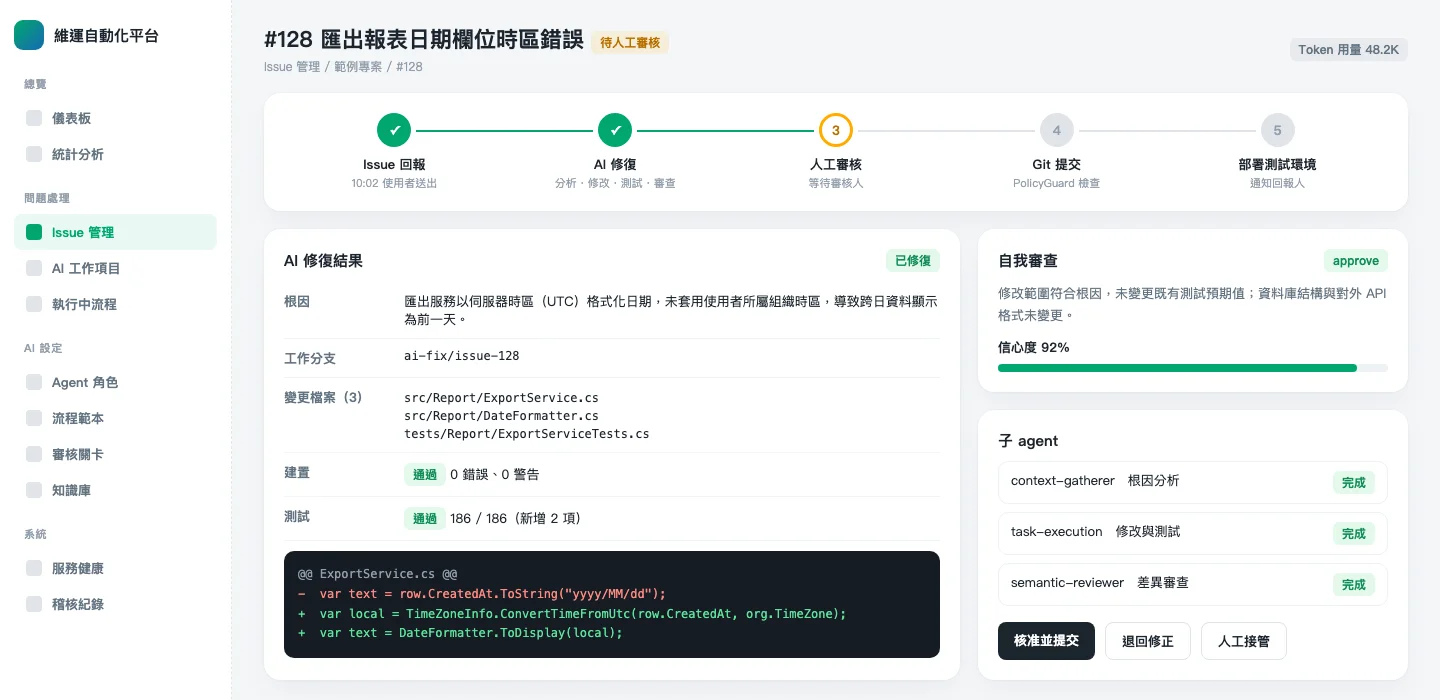
Task: Click Issue 管理 breadcrumb link
Action: (x=292, y=67)
